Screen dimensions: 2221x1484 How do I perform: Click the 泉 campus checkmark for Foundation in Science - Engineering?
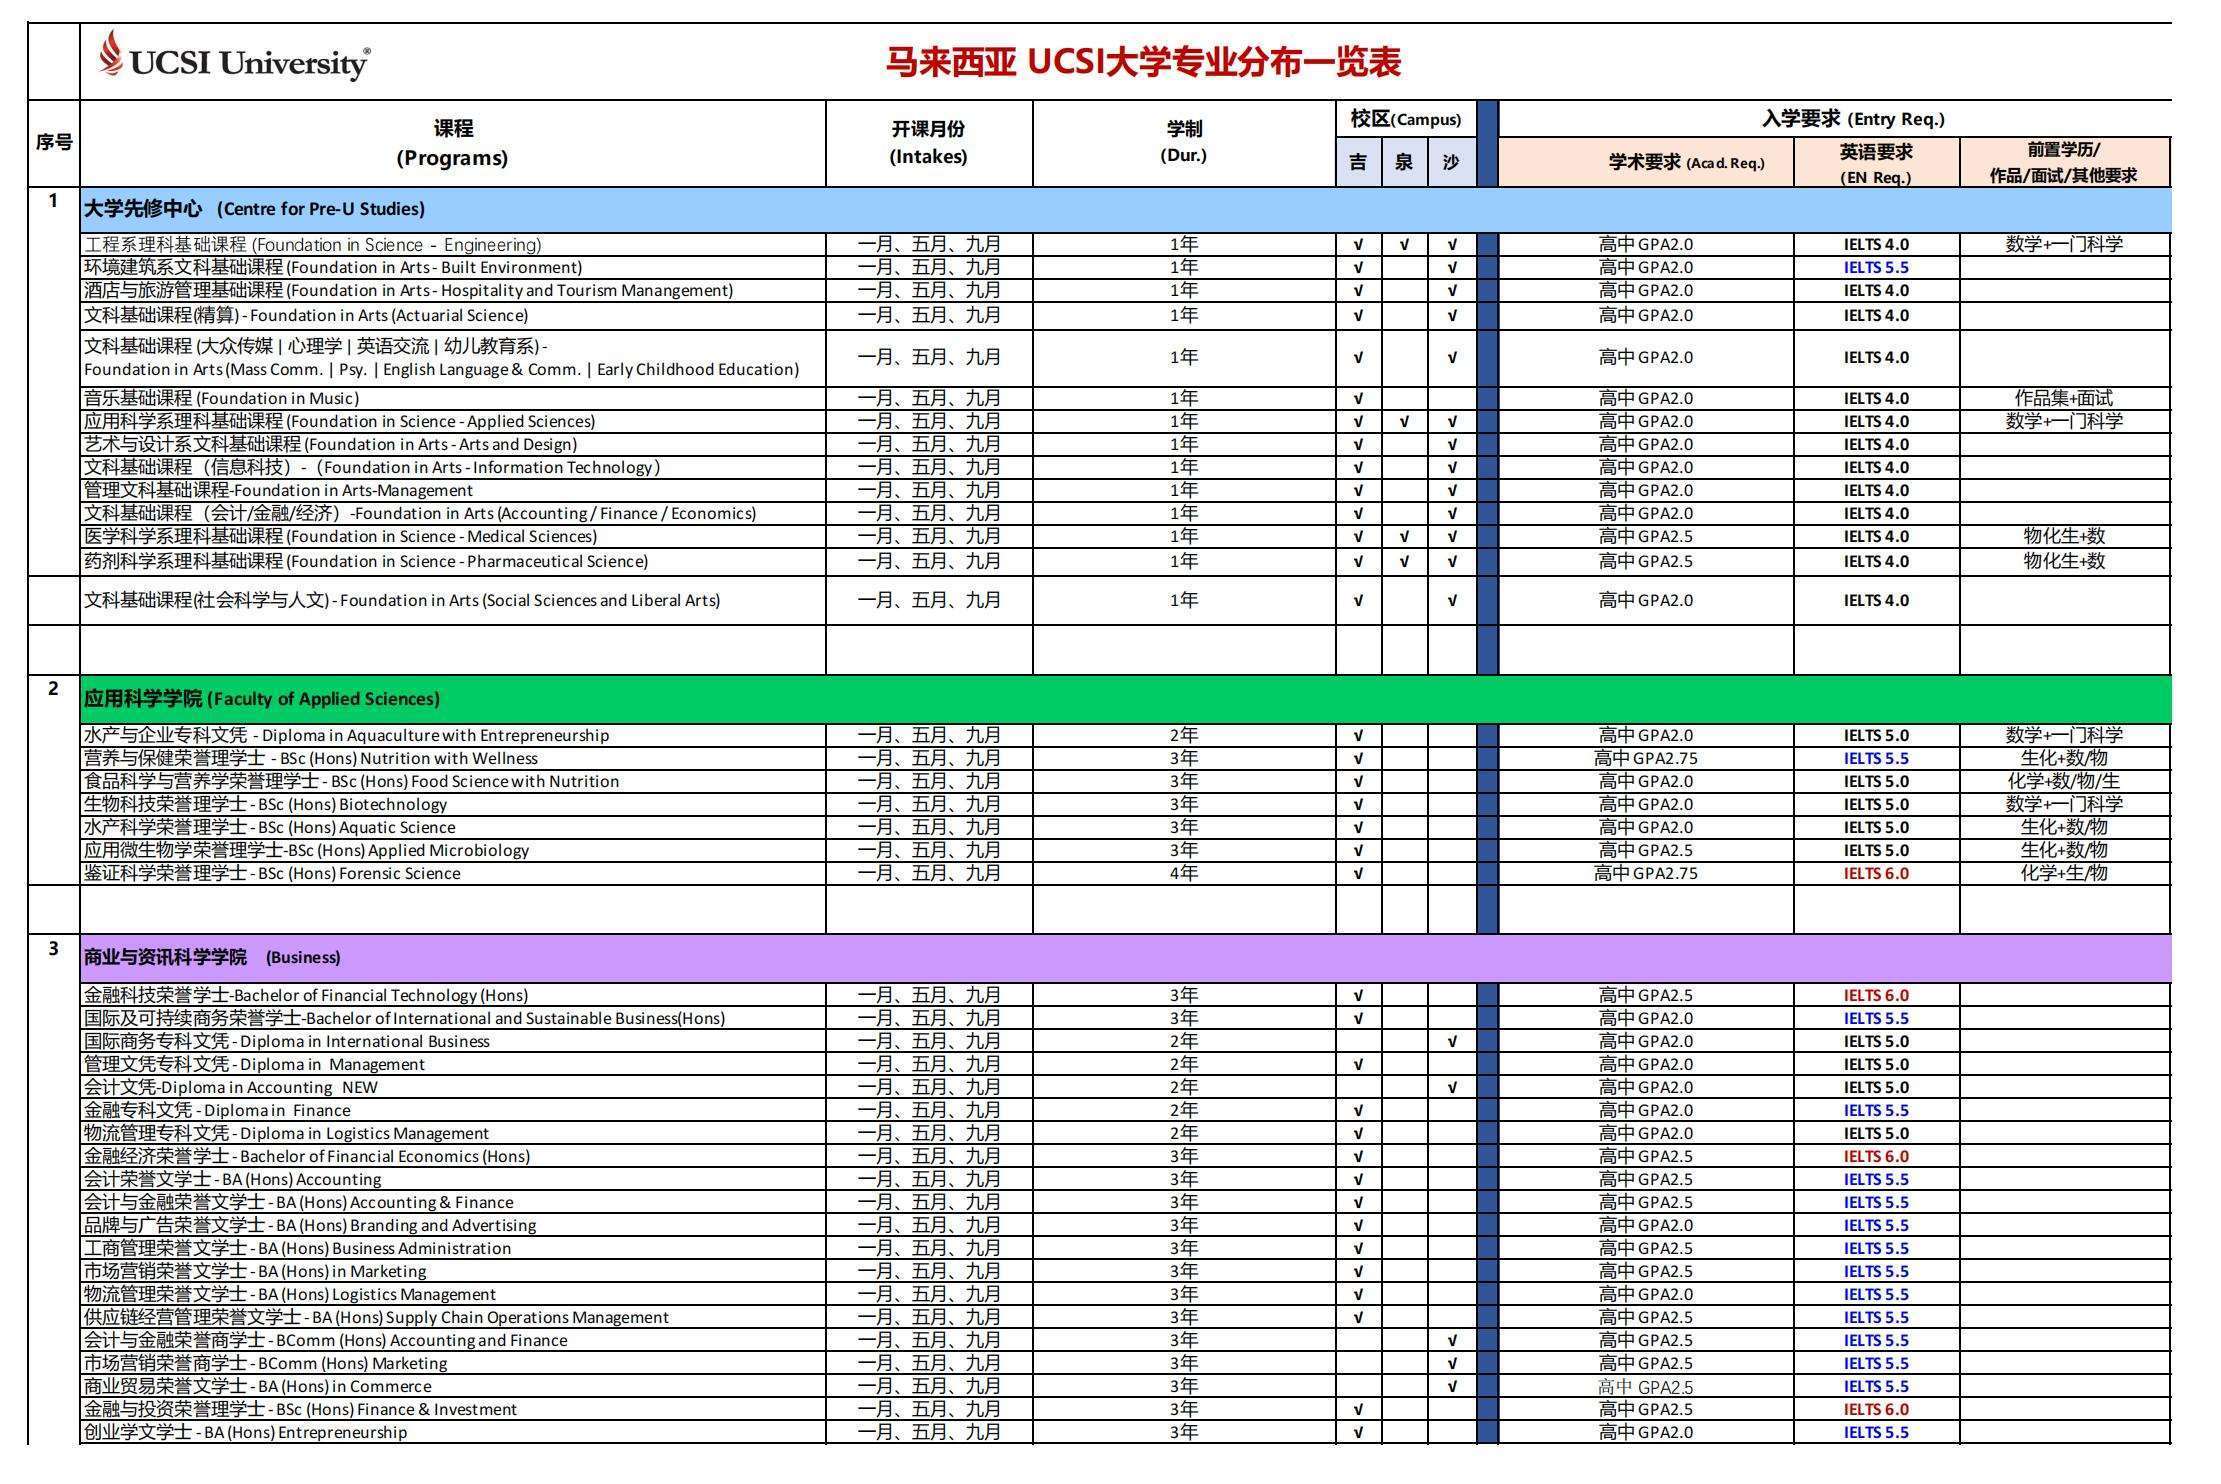coord(1404,244)
